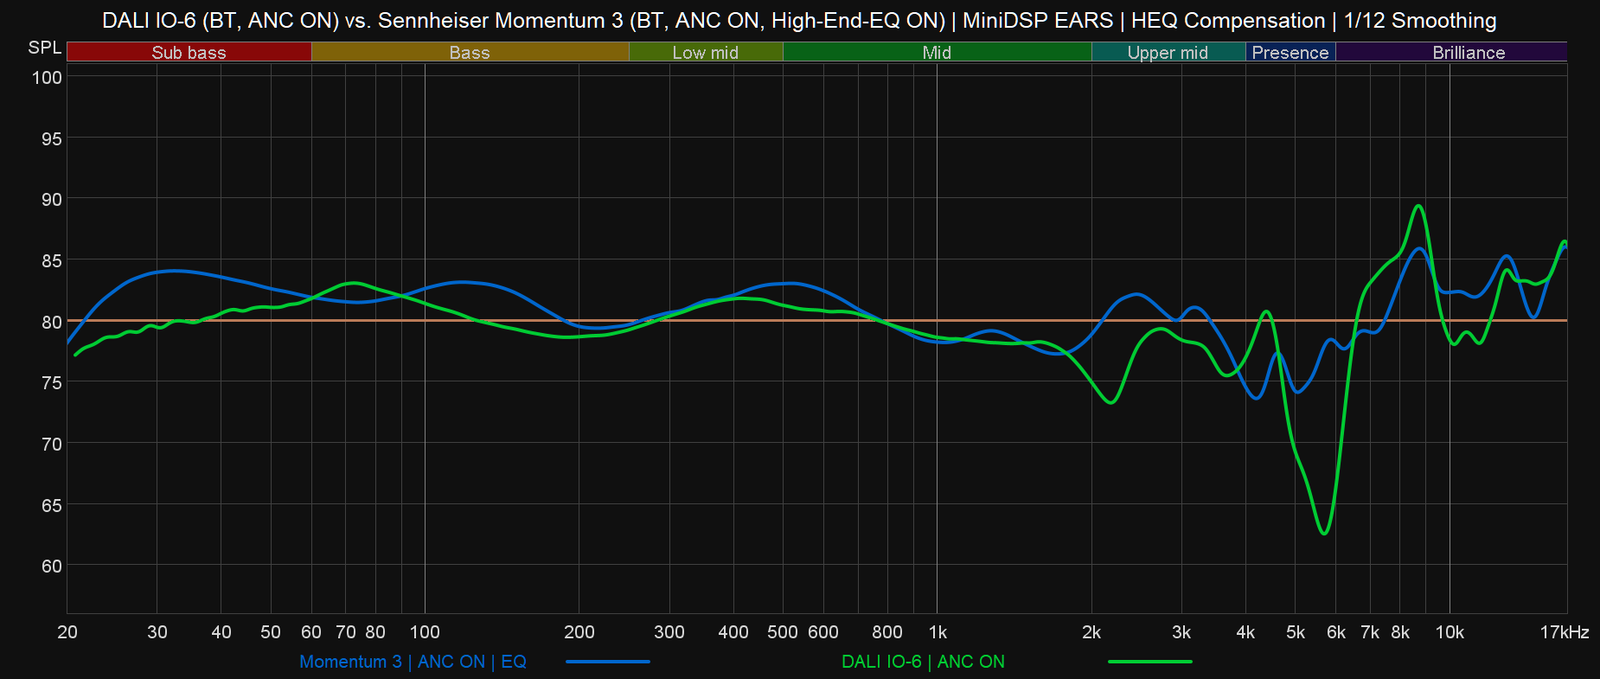Click the 100 label on the SPL axis

coord(47,78)
